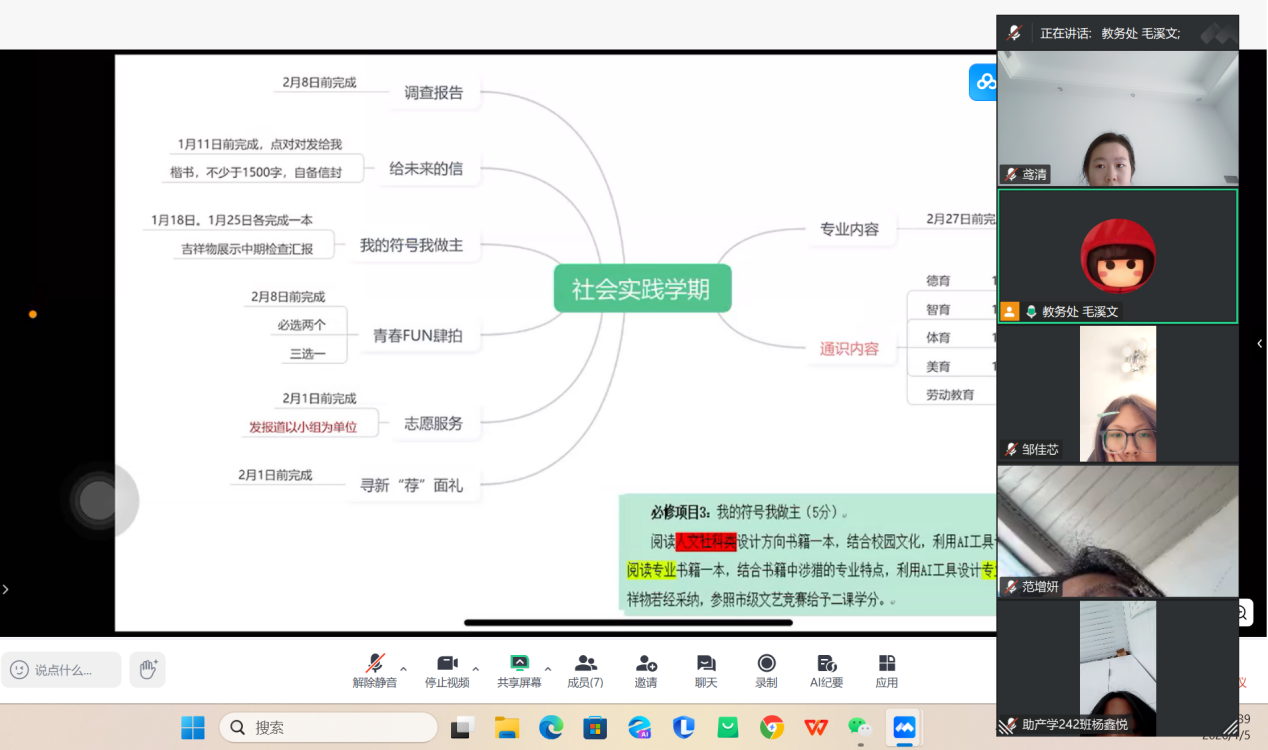Open WPS Office from the taskbar

pos(816,727)
